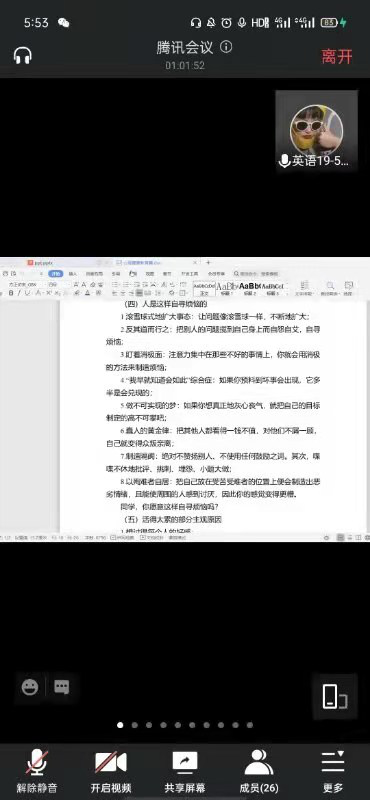Select the highlighted 开始 ribbon tab
Viewport: 370px width, 800px height.
56,274
